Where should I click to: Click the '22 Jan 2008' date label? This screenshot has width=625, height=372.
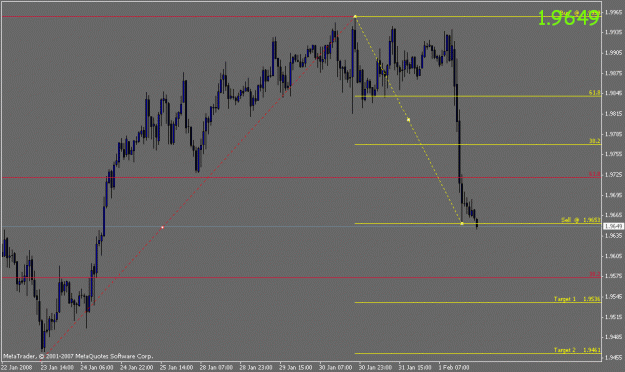[x=17, y=367]
